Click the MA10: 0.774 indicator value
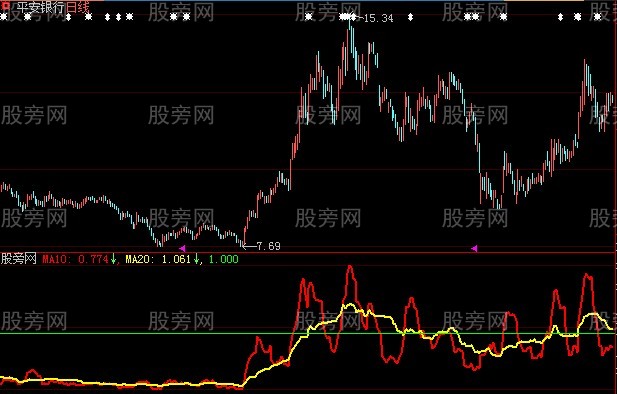This screenshot has width=617, height=394. click(x=75, y=259)
